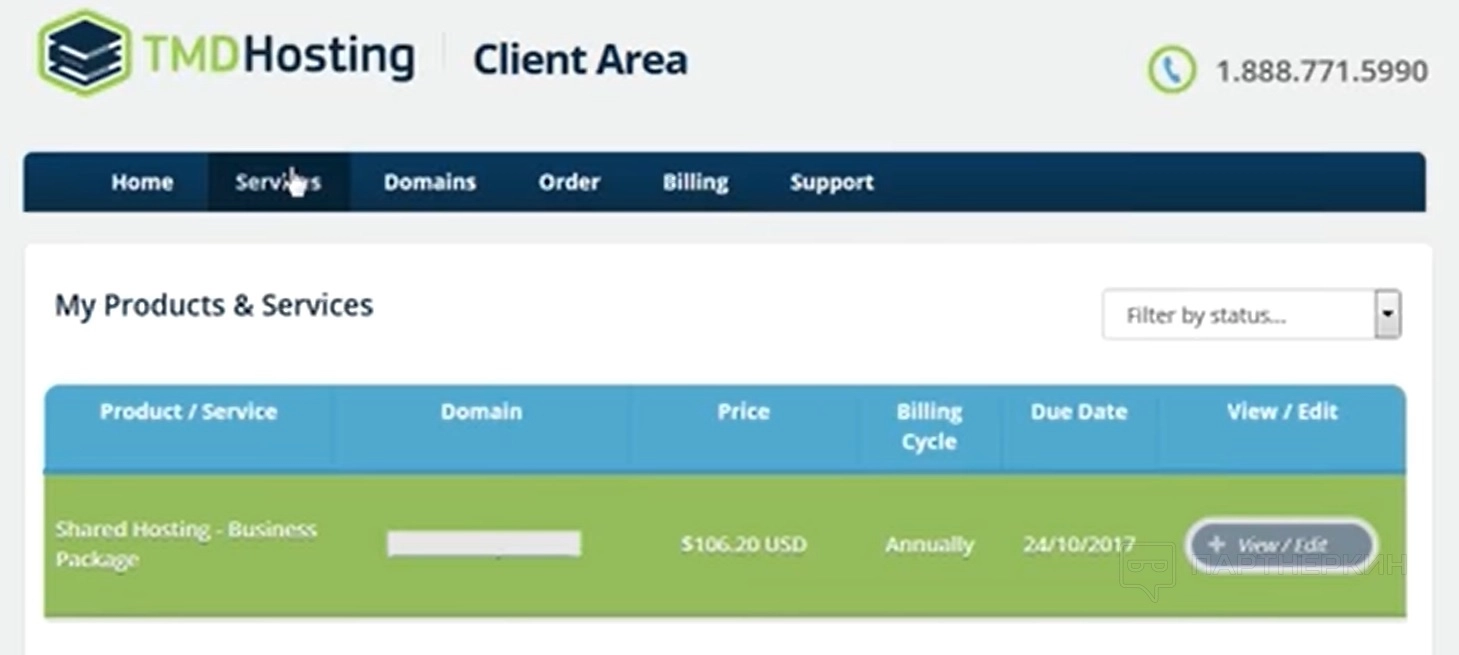Open the Home menu item
The image size is (1459, 655).
142,182
